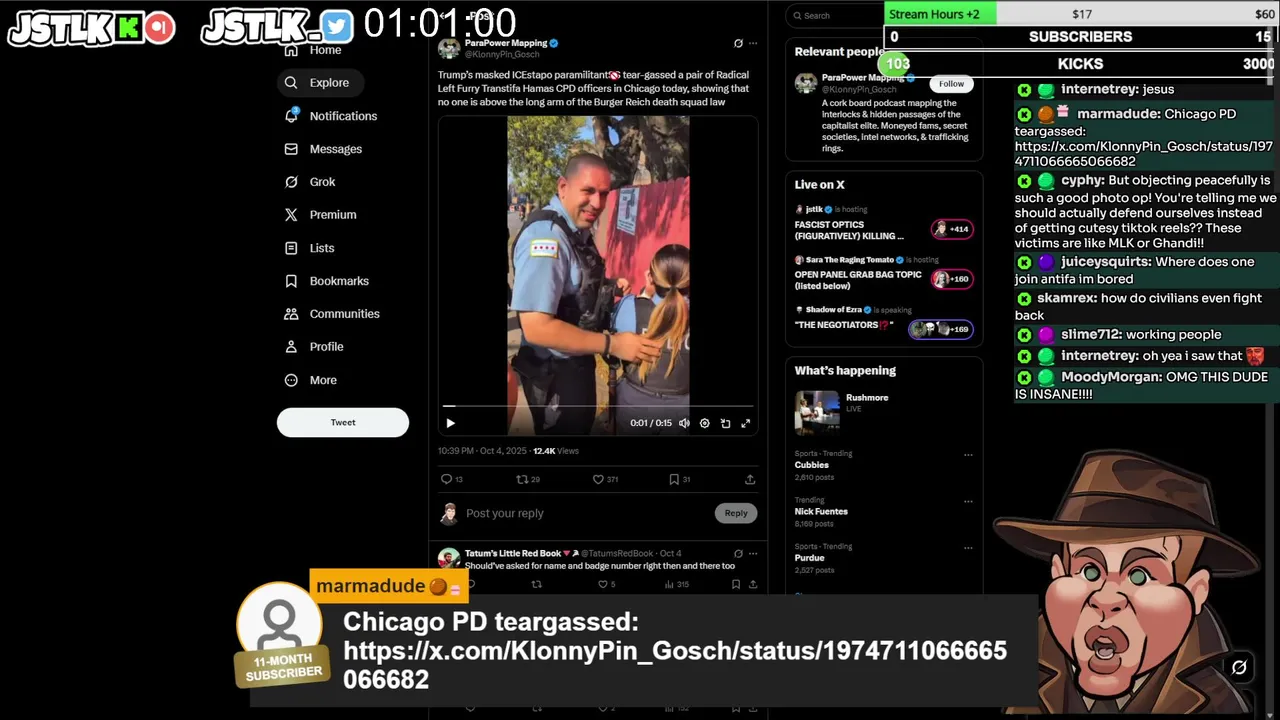This screenshot has height=720, width=1280.
Task: Click the 12.4K Views count
Action: tap(556, 451)
